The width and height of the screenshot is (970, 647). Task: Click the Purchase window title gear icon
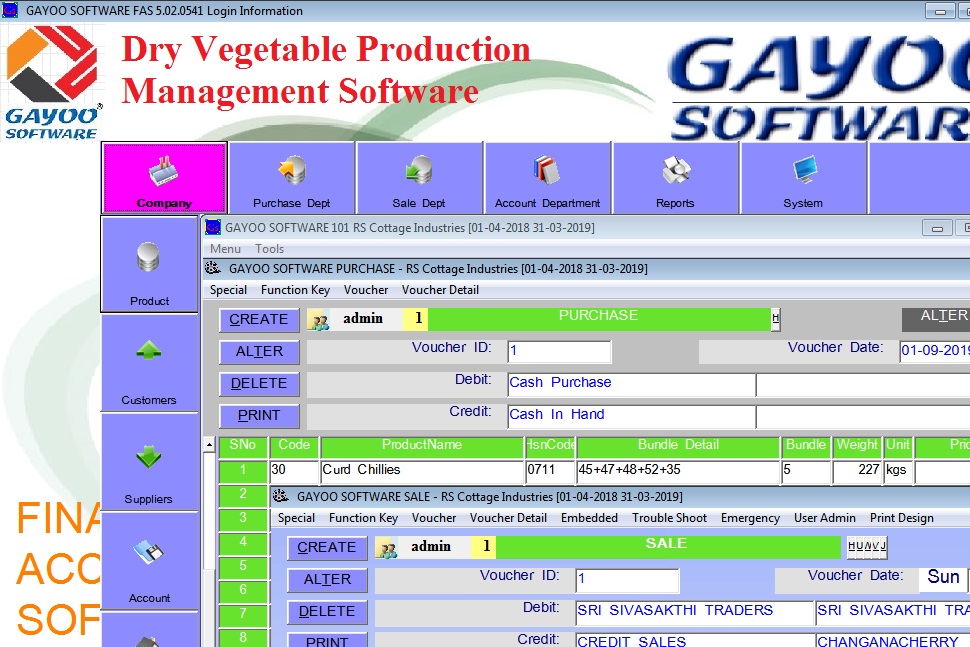pyautogui.click(x=213, y=268)
